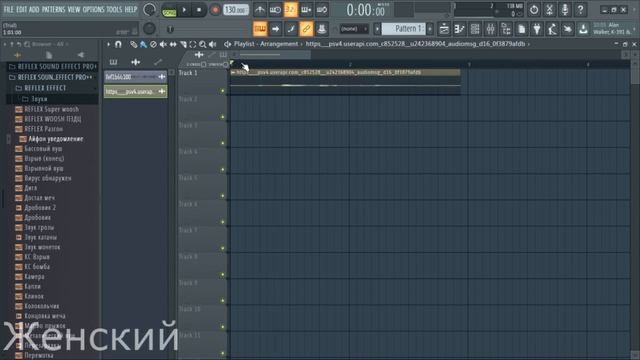Click the metronome icon in top toolbar

tap(260, 9)
